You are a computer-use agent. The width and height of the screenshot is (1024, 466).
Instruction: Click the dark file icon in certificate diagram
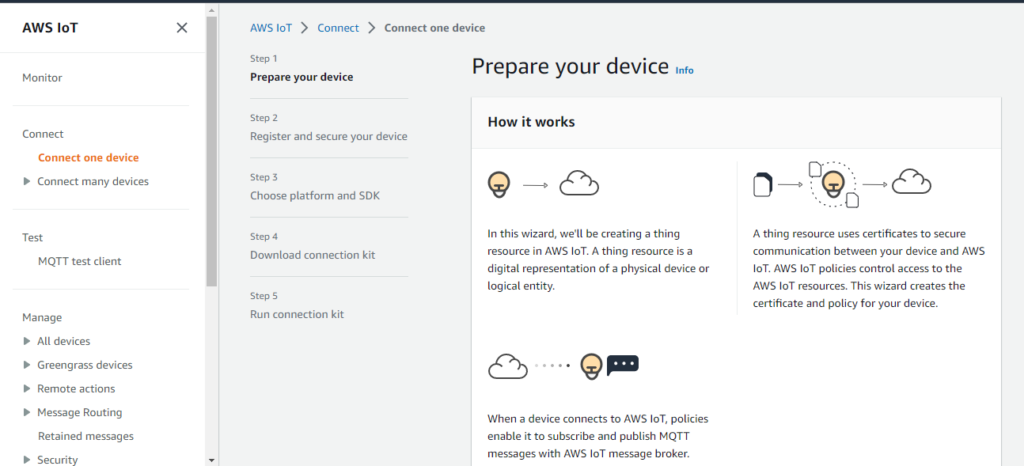point(763,184)
